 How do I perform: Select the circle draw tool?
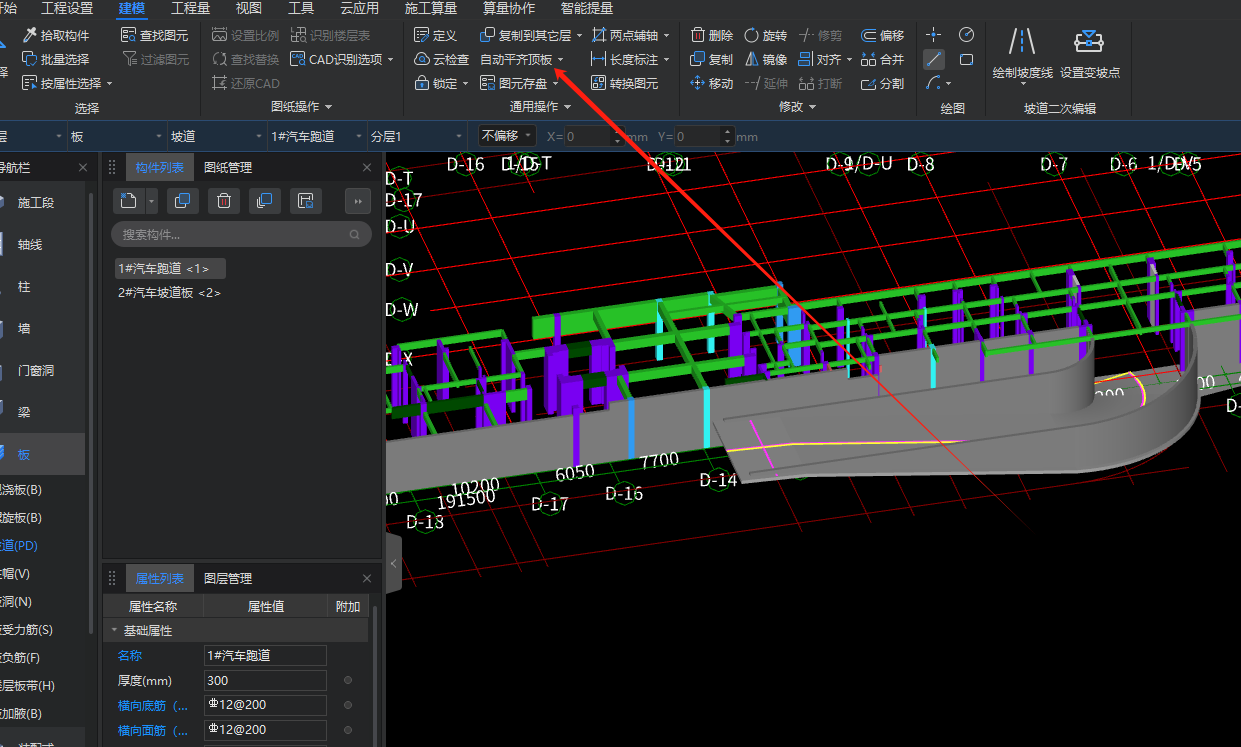966,34
